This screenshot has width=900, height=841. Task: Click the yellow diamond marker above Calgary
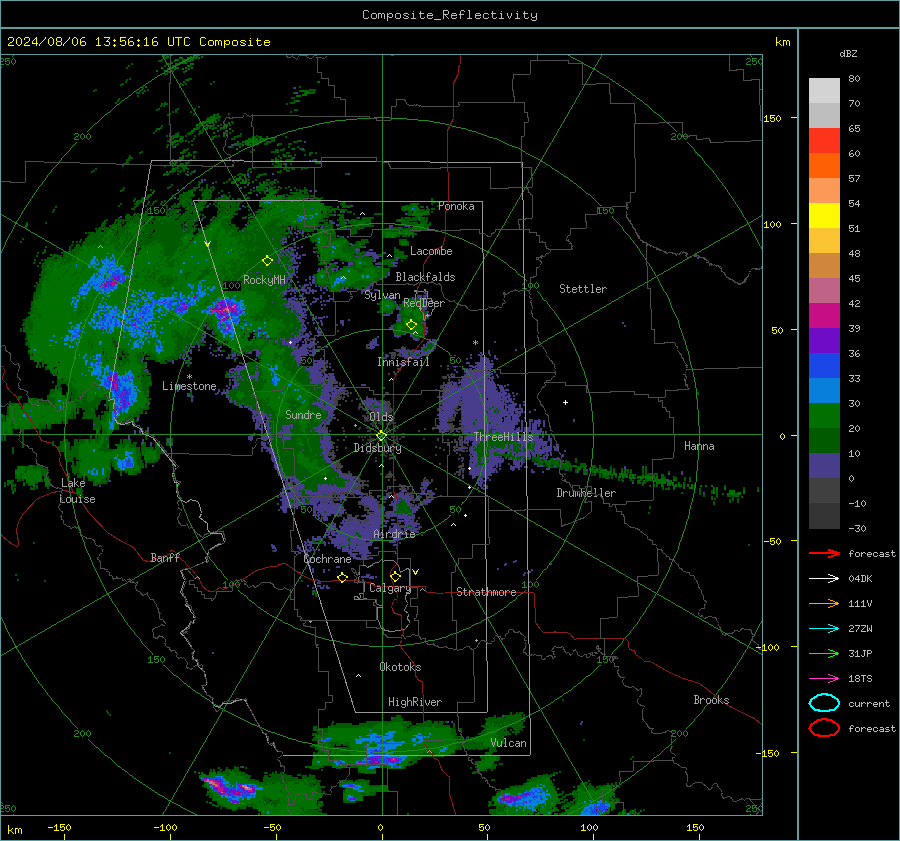pos(395,576)
